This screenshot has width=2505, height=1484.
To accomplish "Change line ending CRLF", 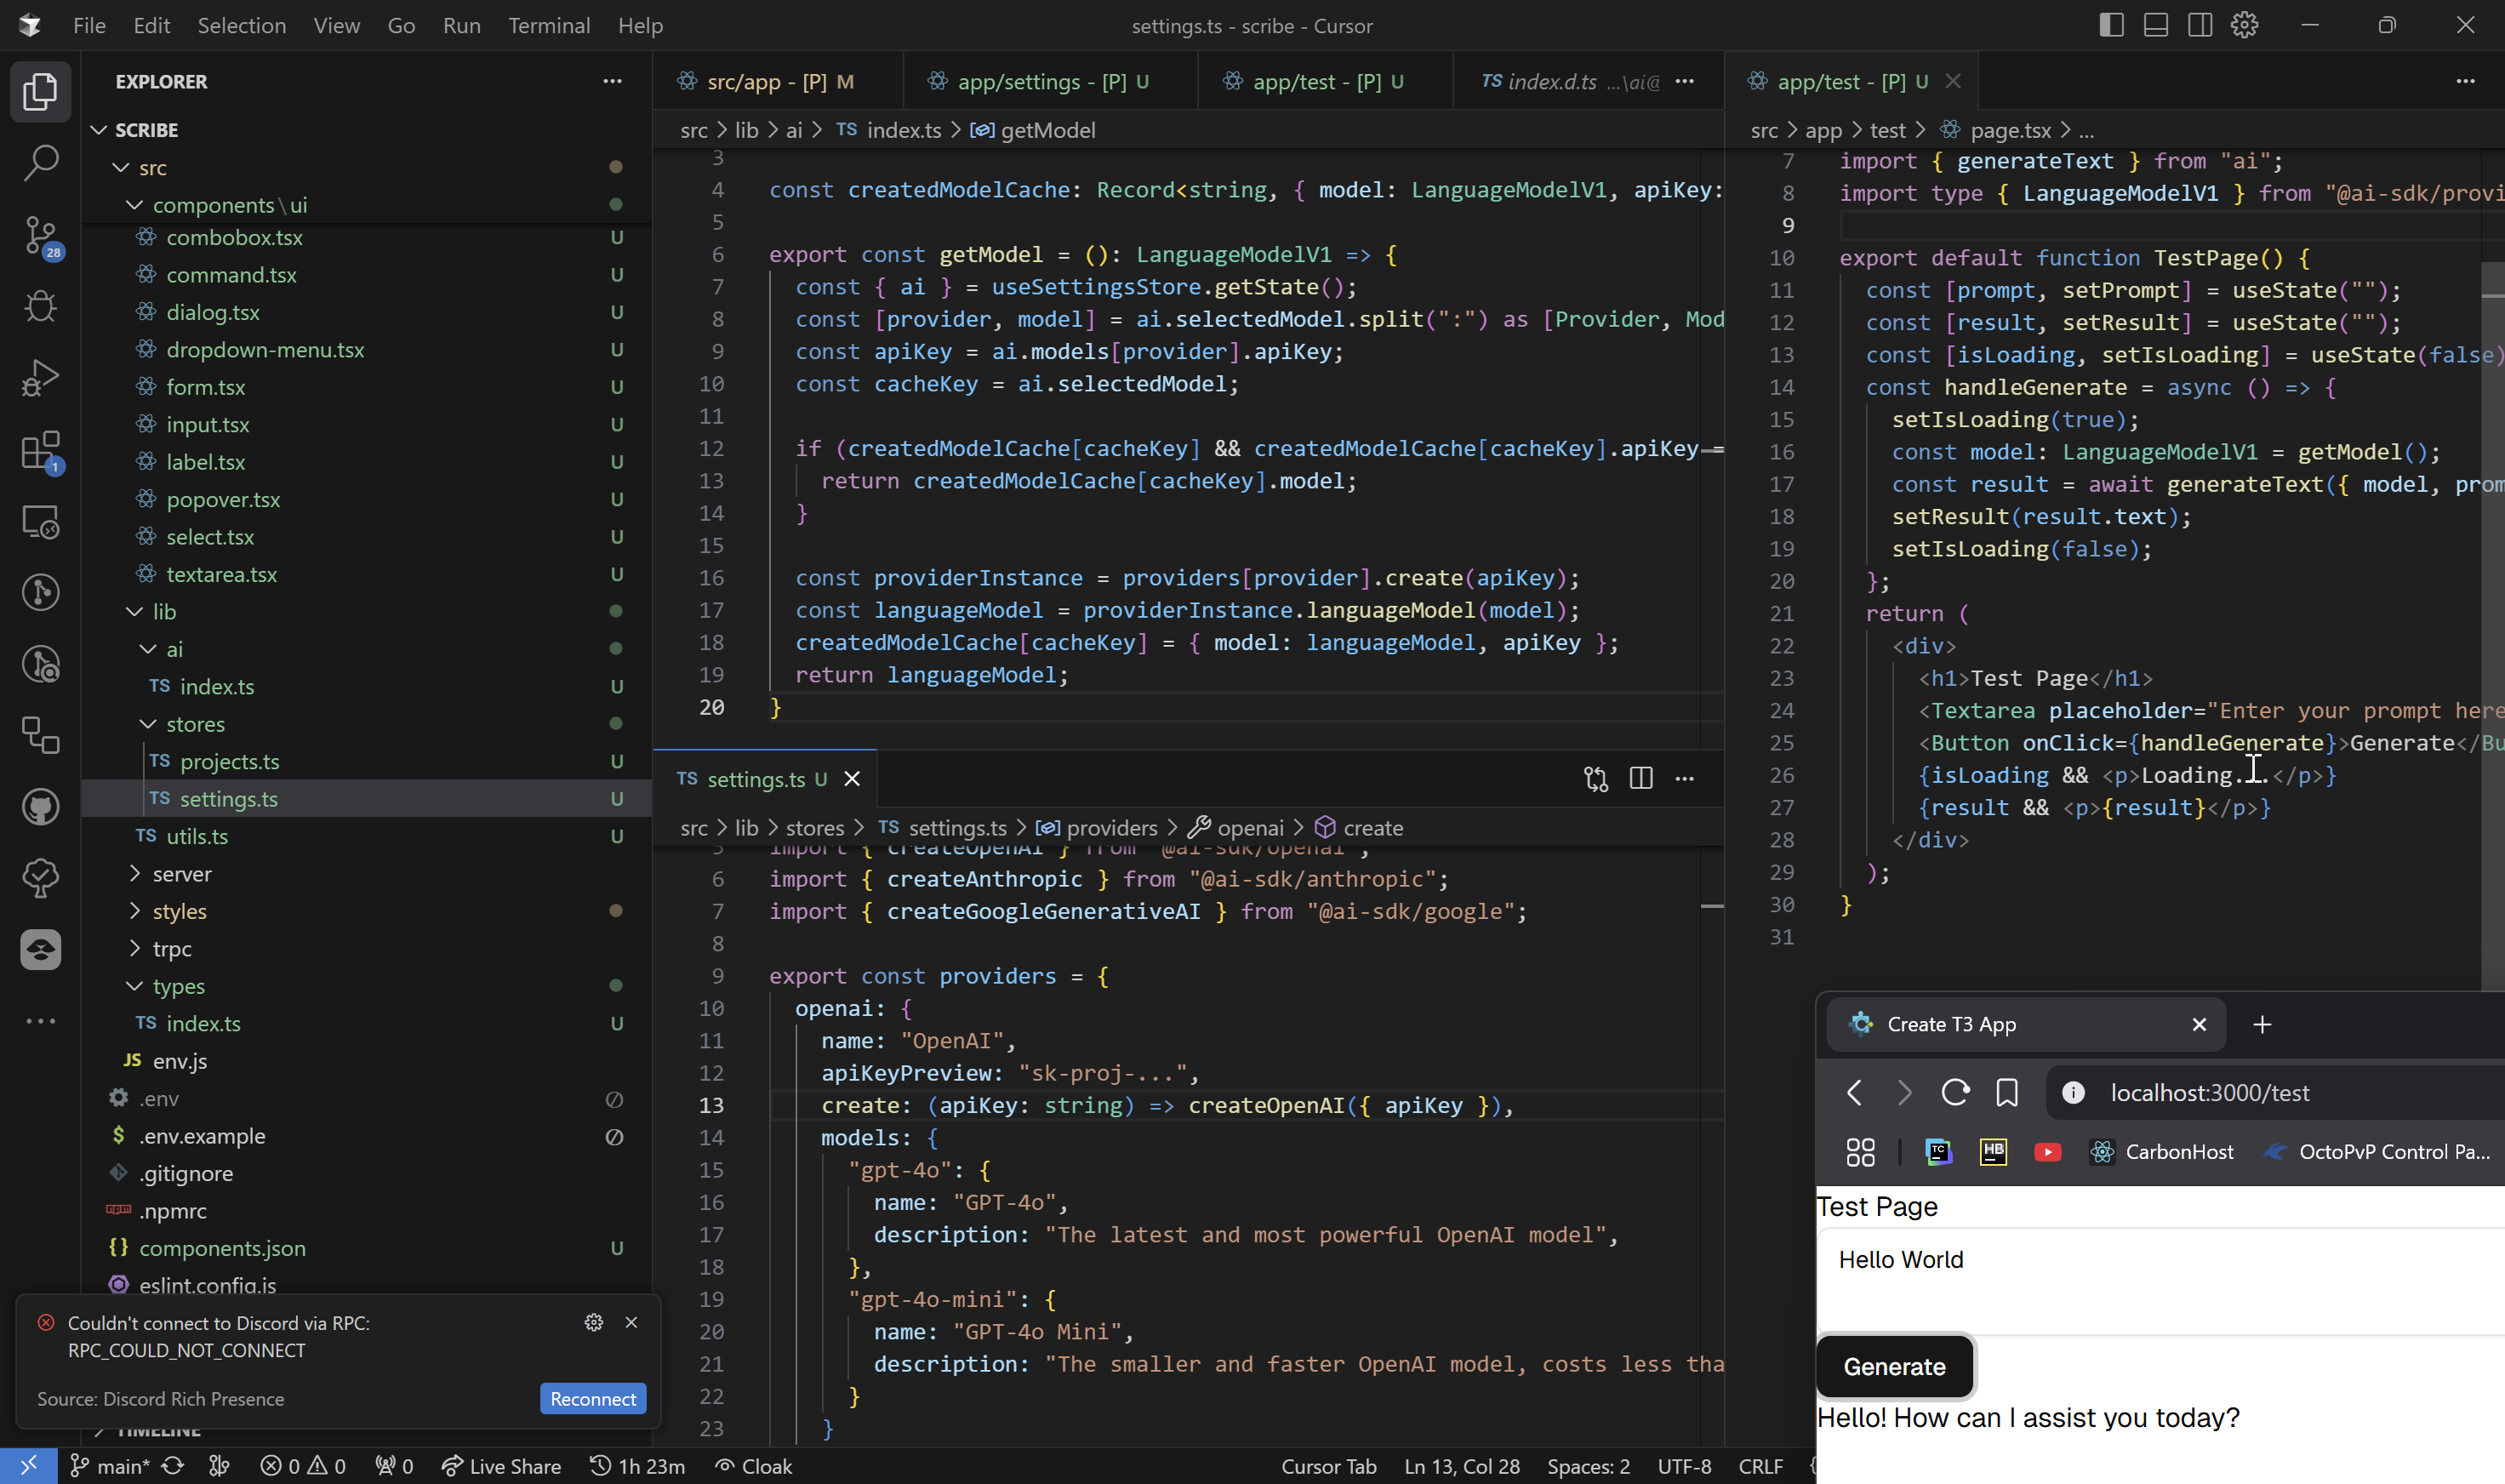I will (1760, 1466).
